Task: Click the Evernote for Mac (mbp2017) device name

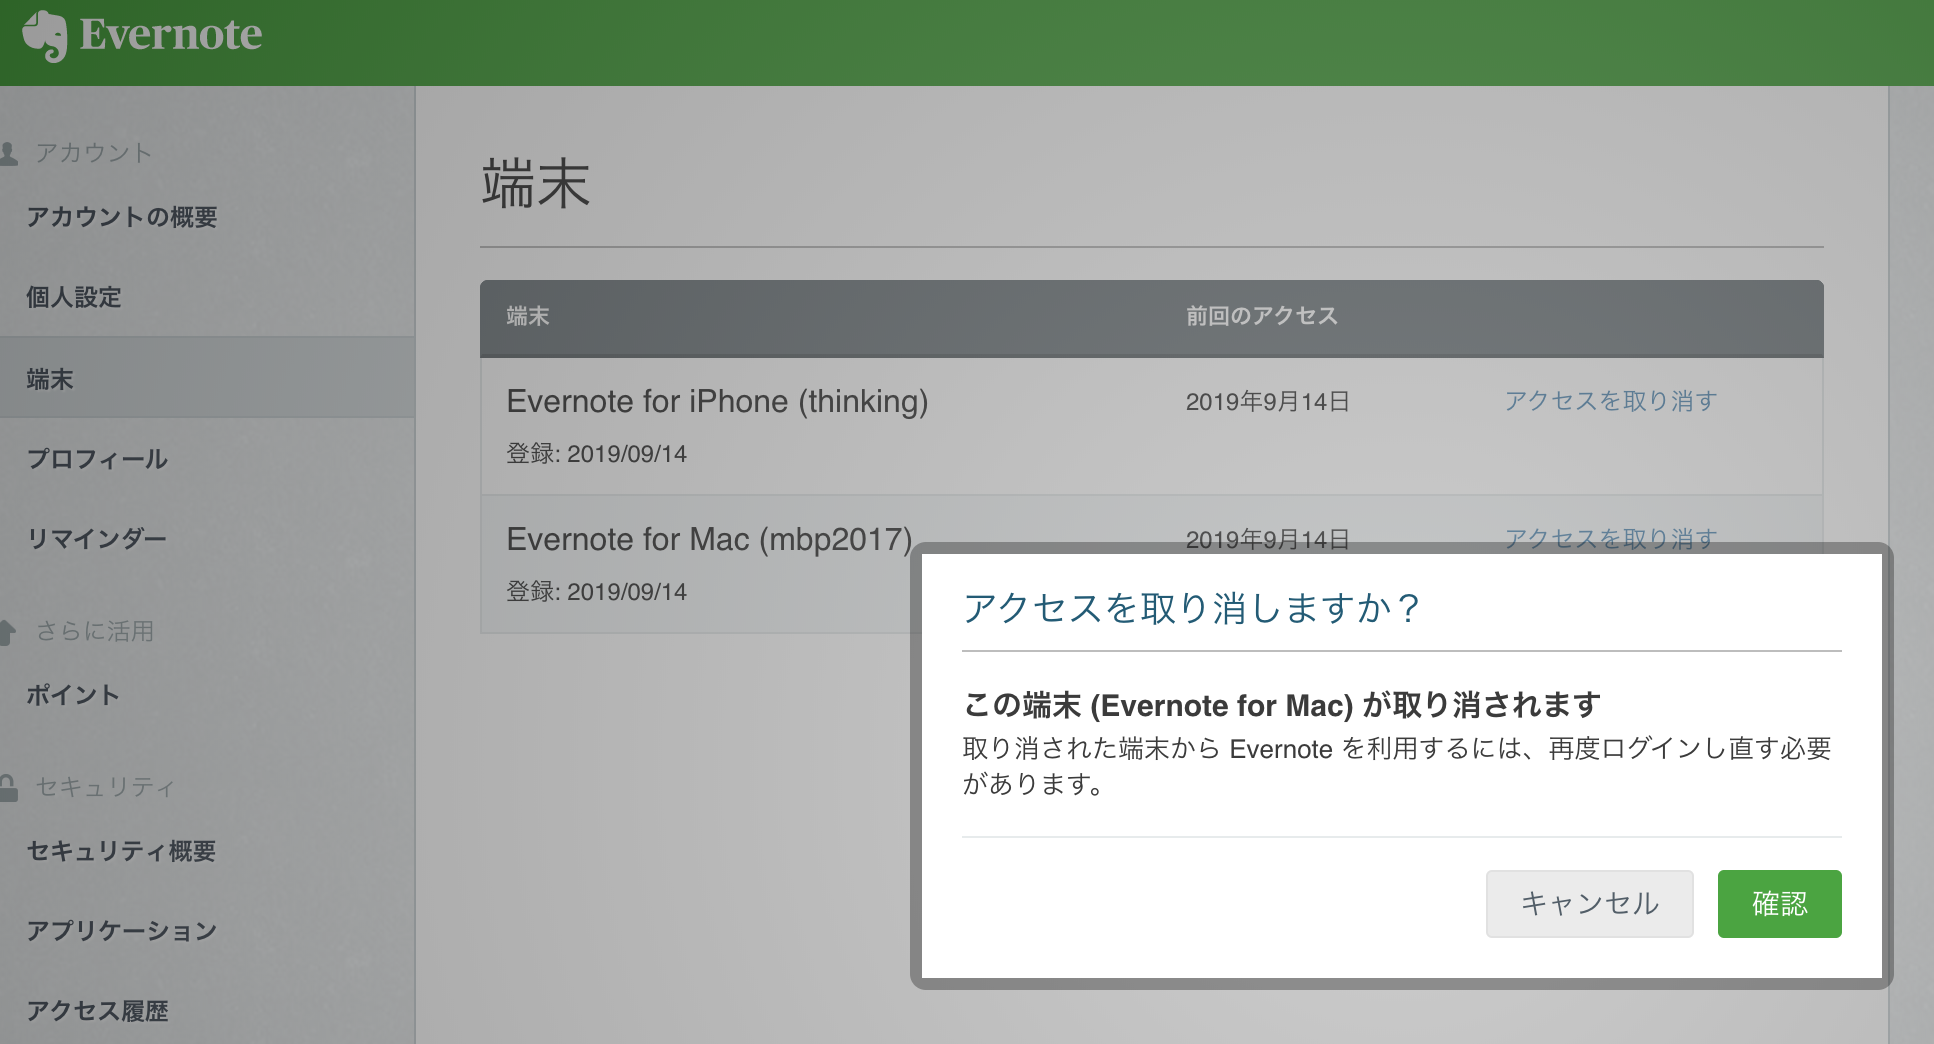Action: pos(710,539)
